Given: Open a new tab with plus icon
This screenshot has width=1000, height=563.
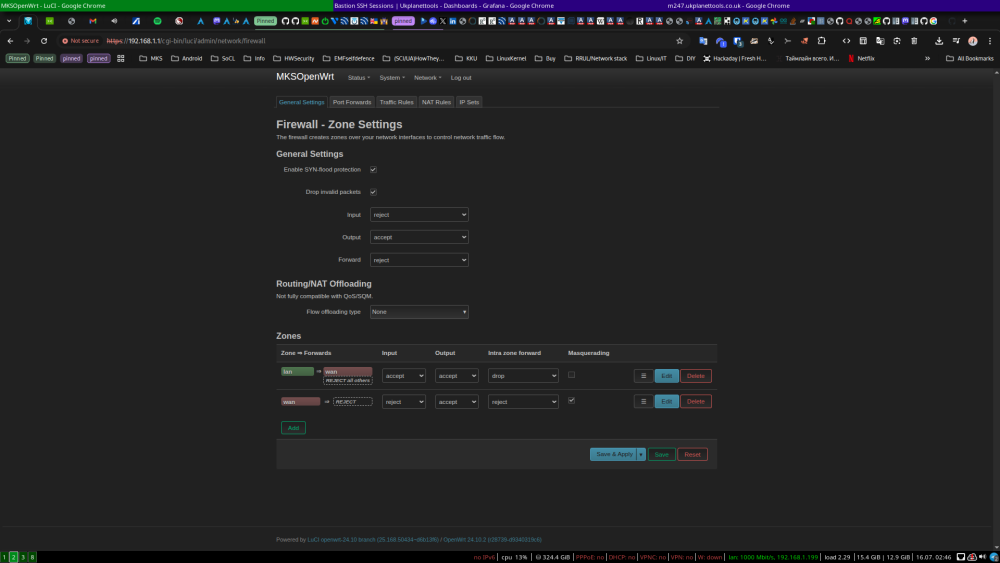Looking at the screenshot, I should (x=965, y=21).
